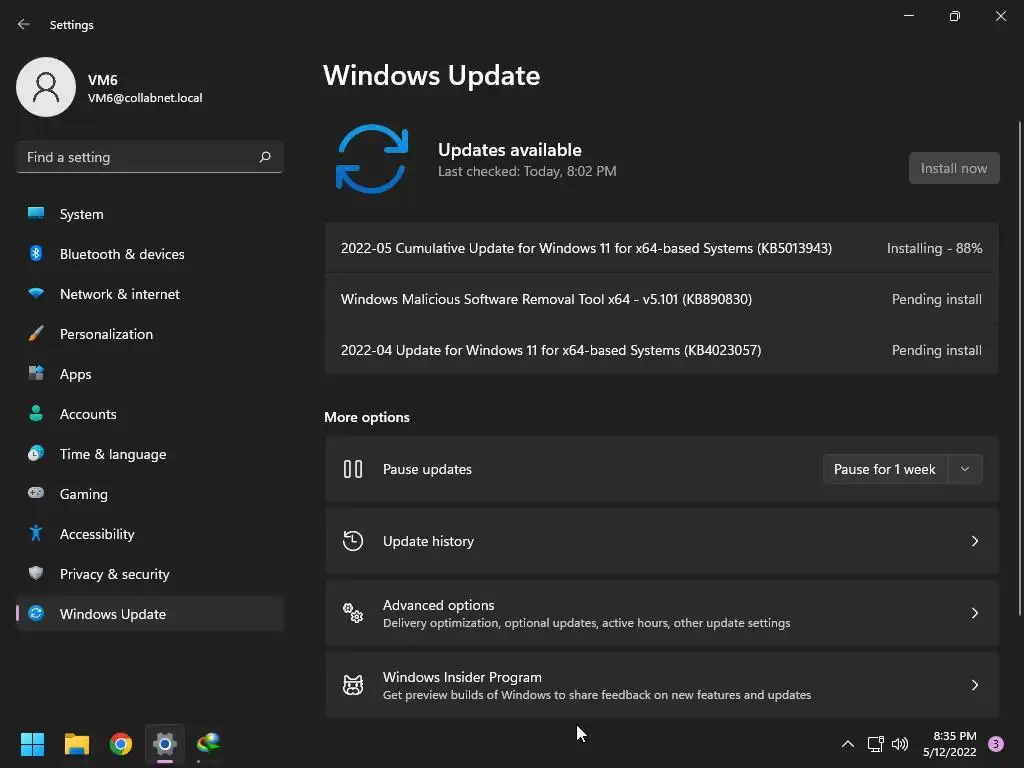Click the Accounts person icon

click(36, 413)
